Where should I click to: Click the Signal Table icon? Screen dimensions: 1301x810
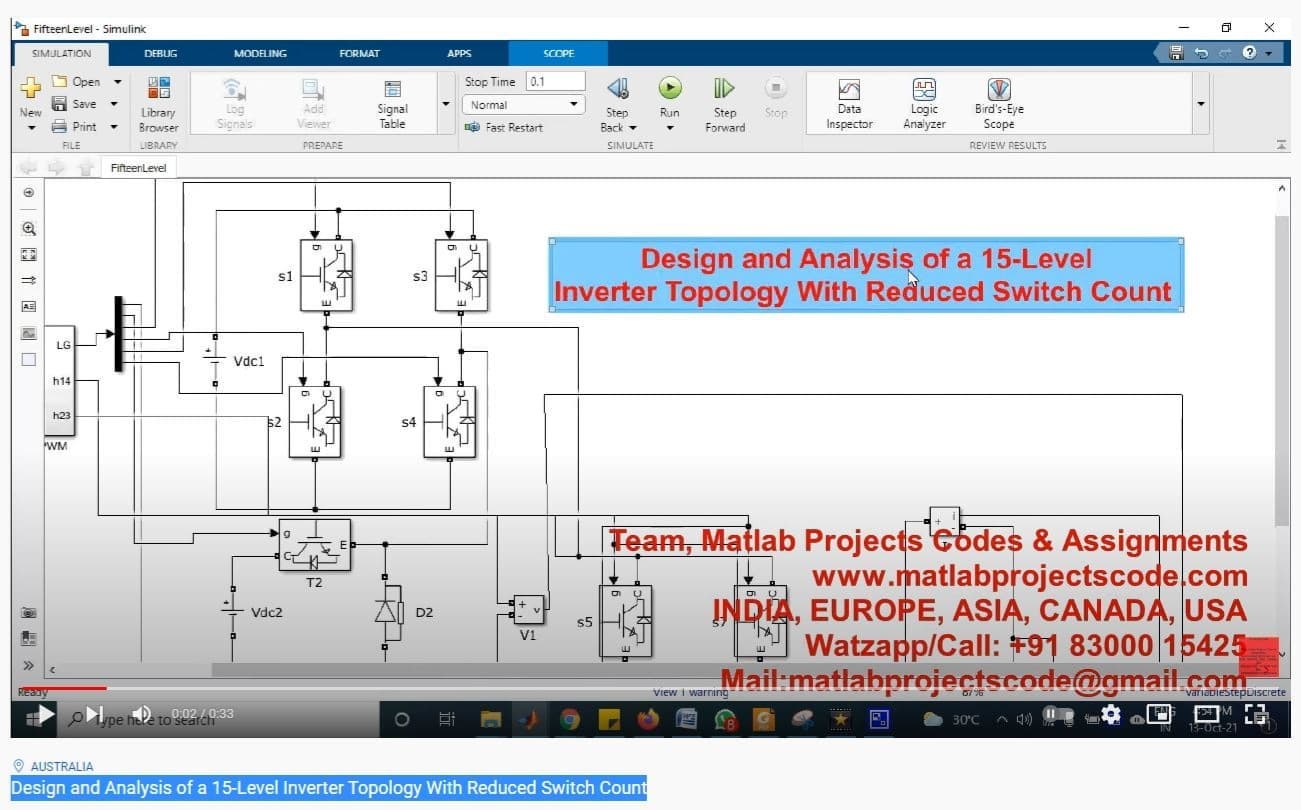pyautogui.click(x=392, y=90)
